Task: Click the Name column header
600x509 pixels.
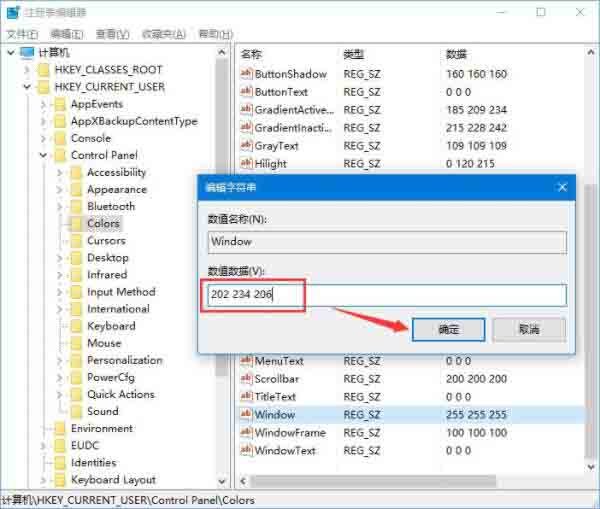Action: pos(251,54)
